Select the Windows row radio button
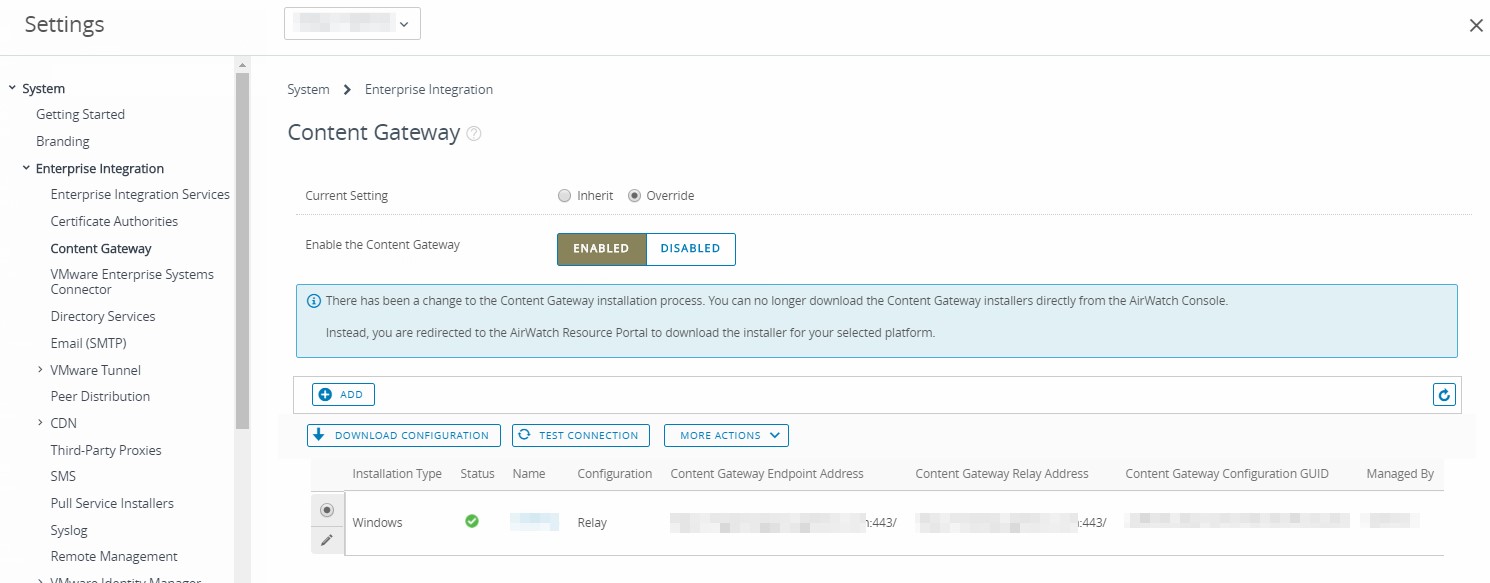This screenshot has width=1490, height=583. [x=326, y=510]
